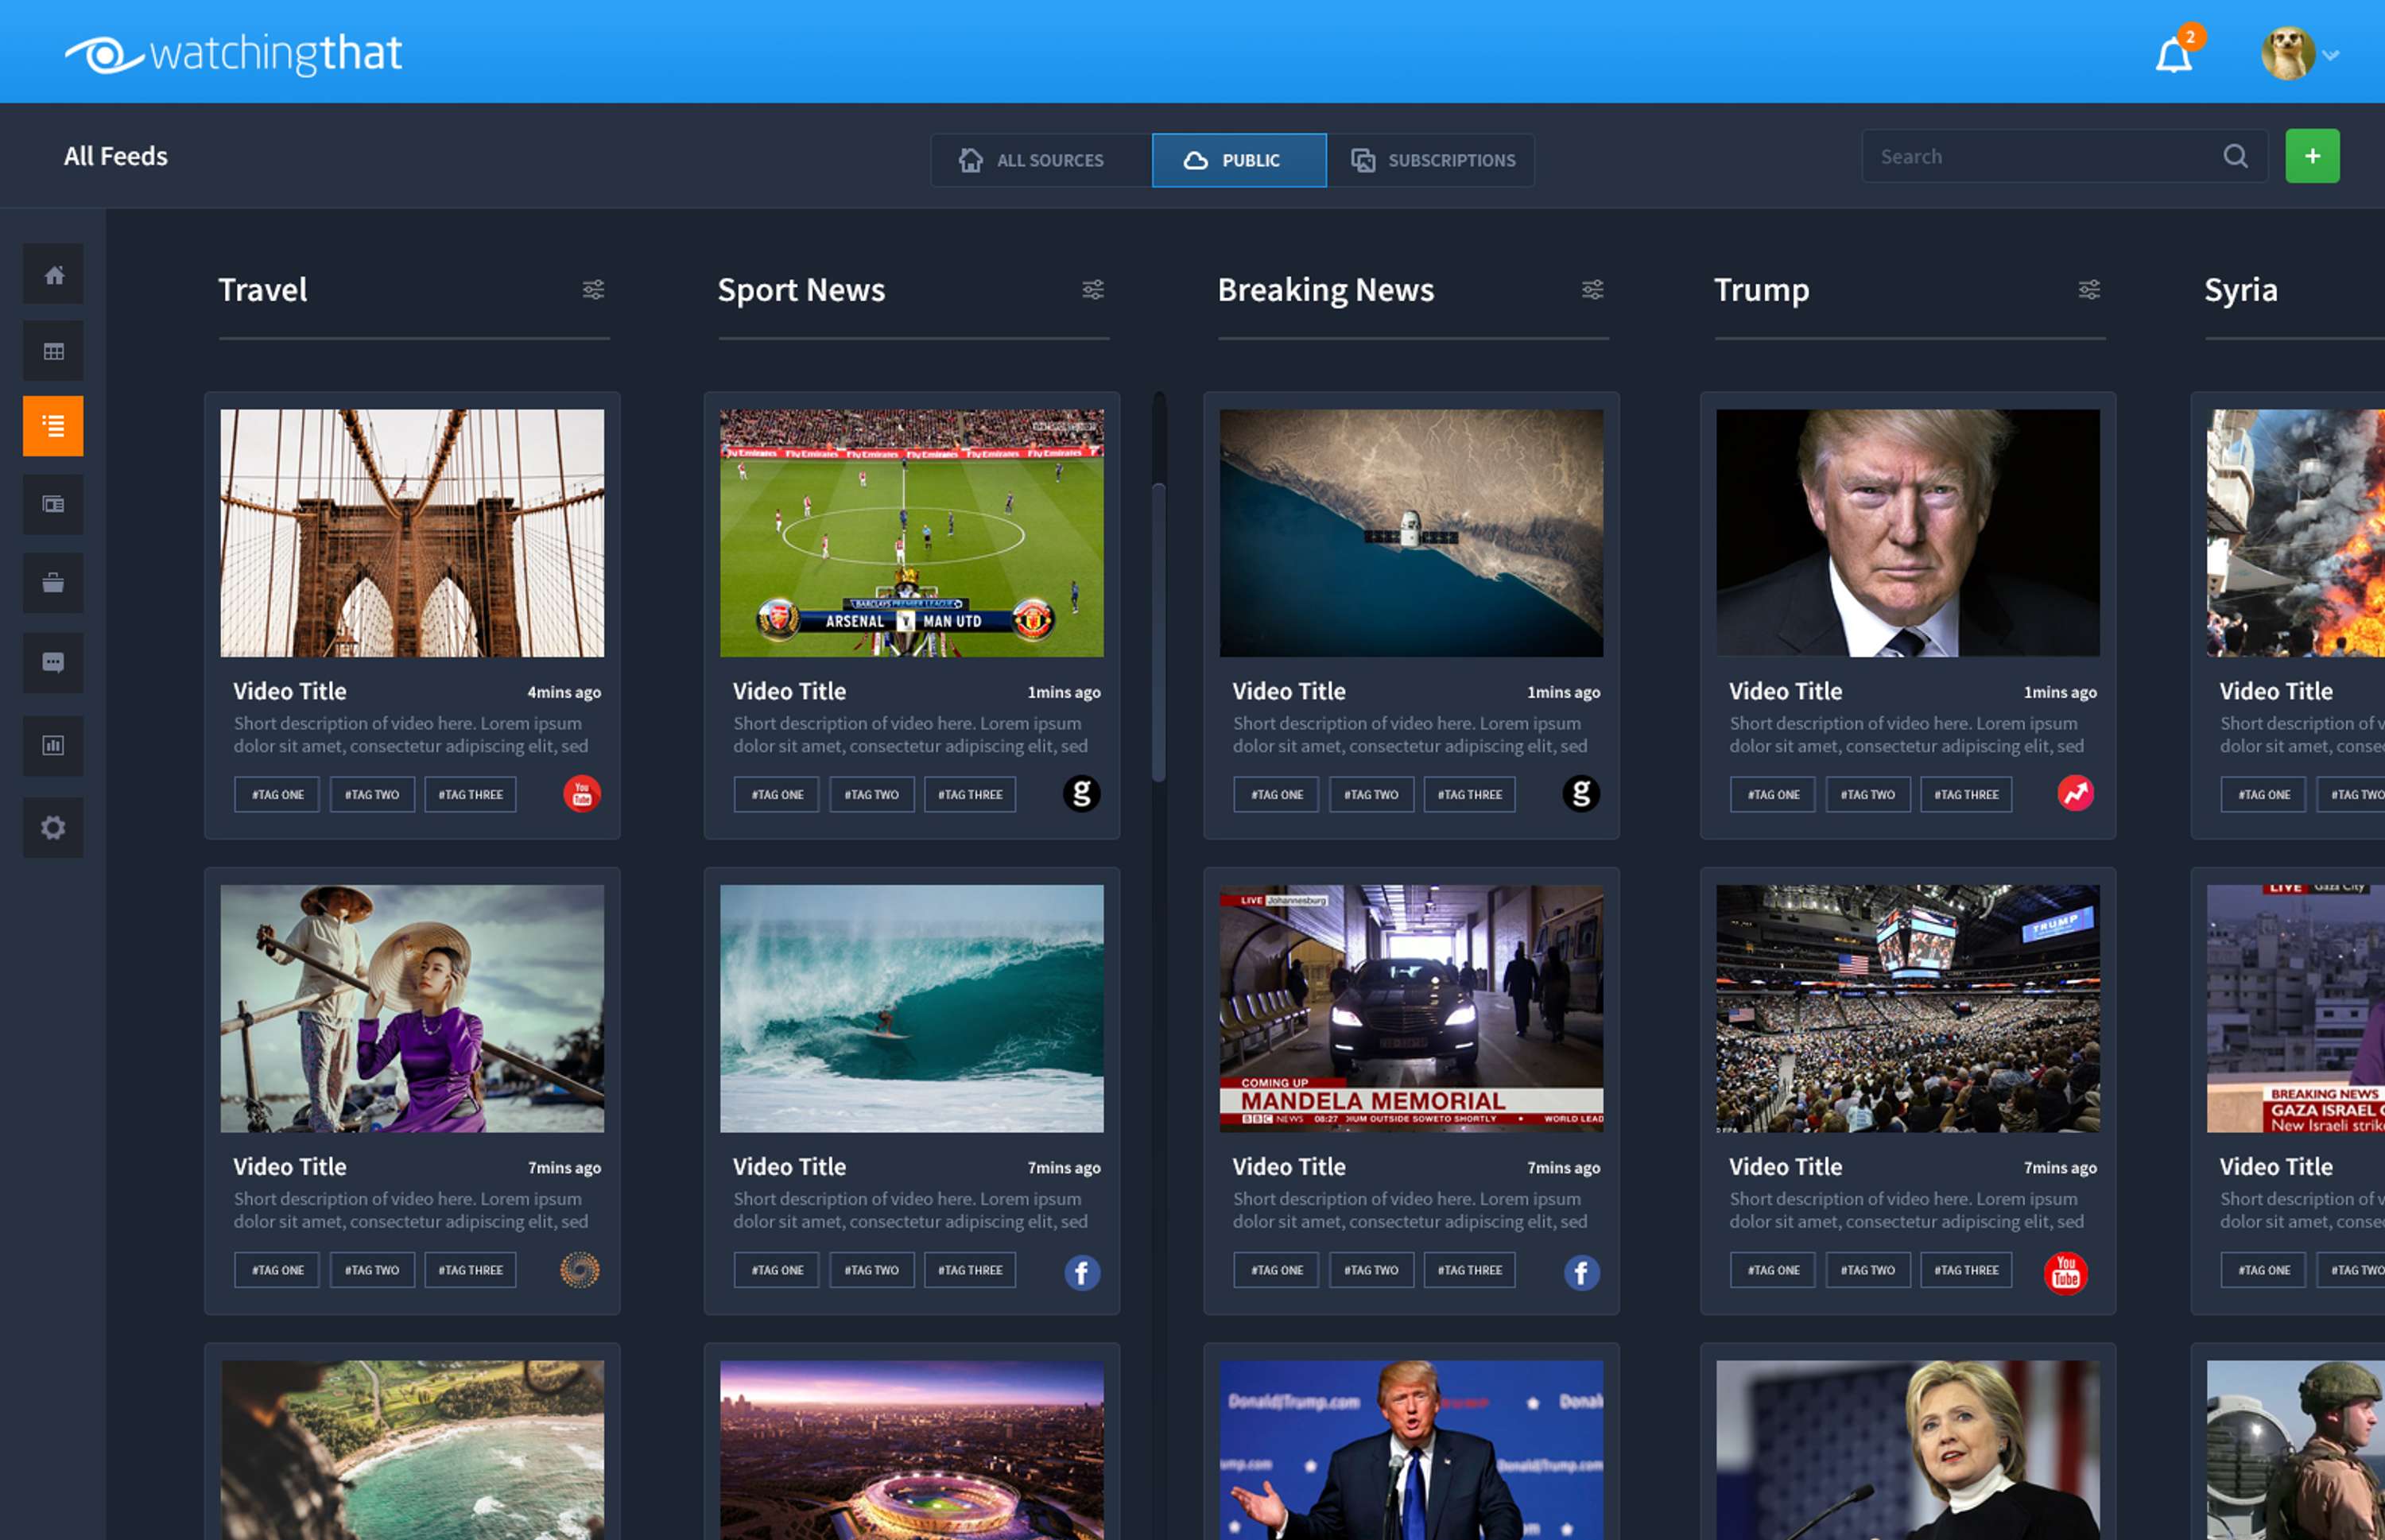Click the Syria column heading
Viewport: 2385px width, 1540px height.
pos(2241,291)
